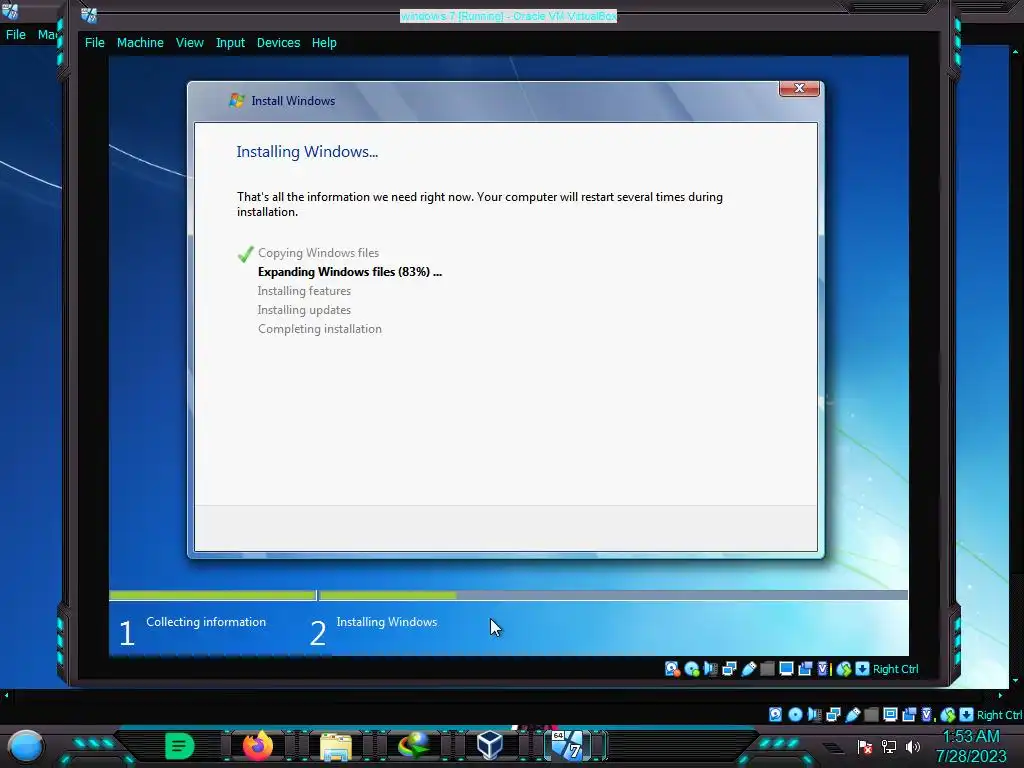This screenshot has height=768, width=1024.
Task: Click the Installing Windows stage label at the bottom
Action: click(387, 622)
